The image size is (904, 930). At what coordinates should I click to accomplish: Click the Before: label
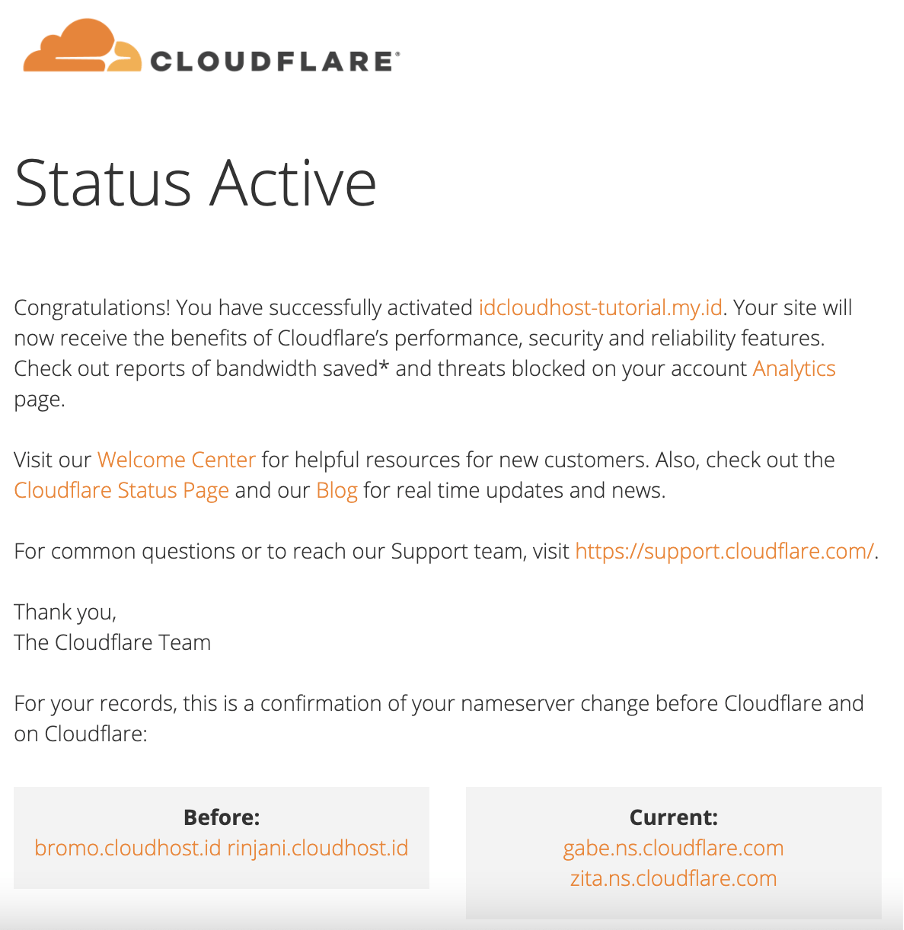tap(221, 818)
